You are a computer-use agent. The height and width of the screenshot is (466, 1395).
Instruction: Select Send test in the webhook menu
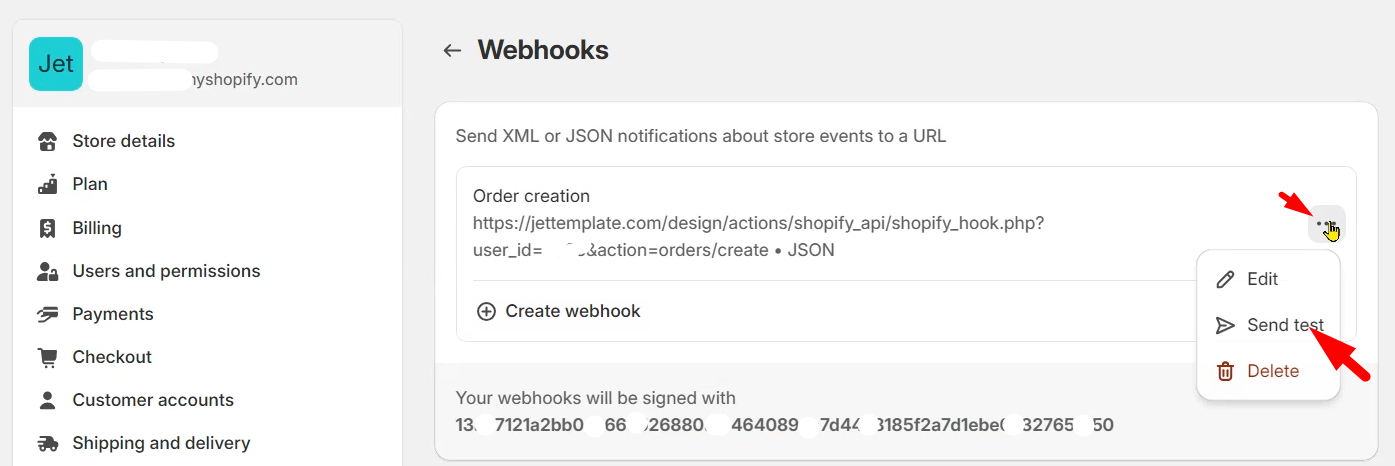[1284, 325]
